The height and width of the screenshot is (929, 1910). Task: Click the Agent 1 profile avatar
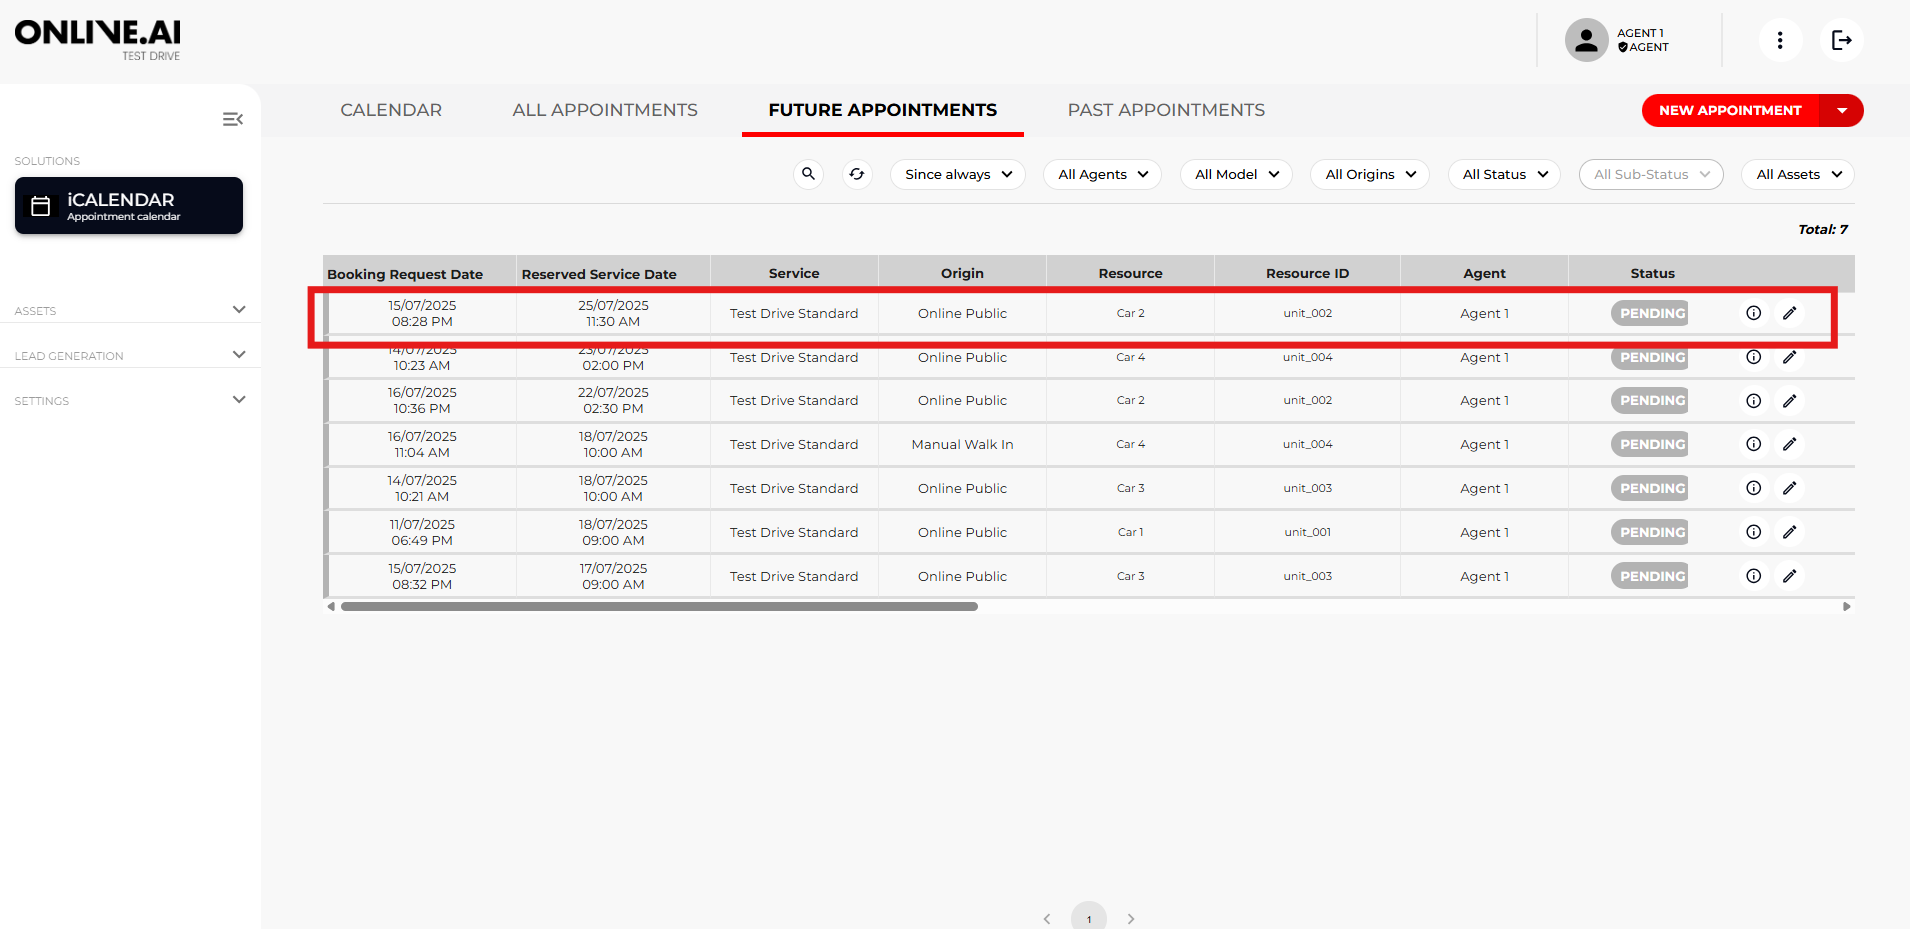coord(1586,40)
